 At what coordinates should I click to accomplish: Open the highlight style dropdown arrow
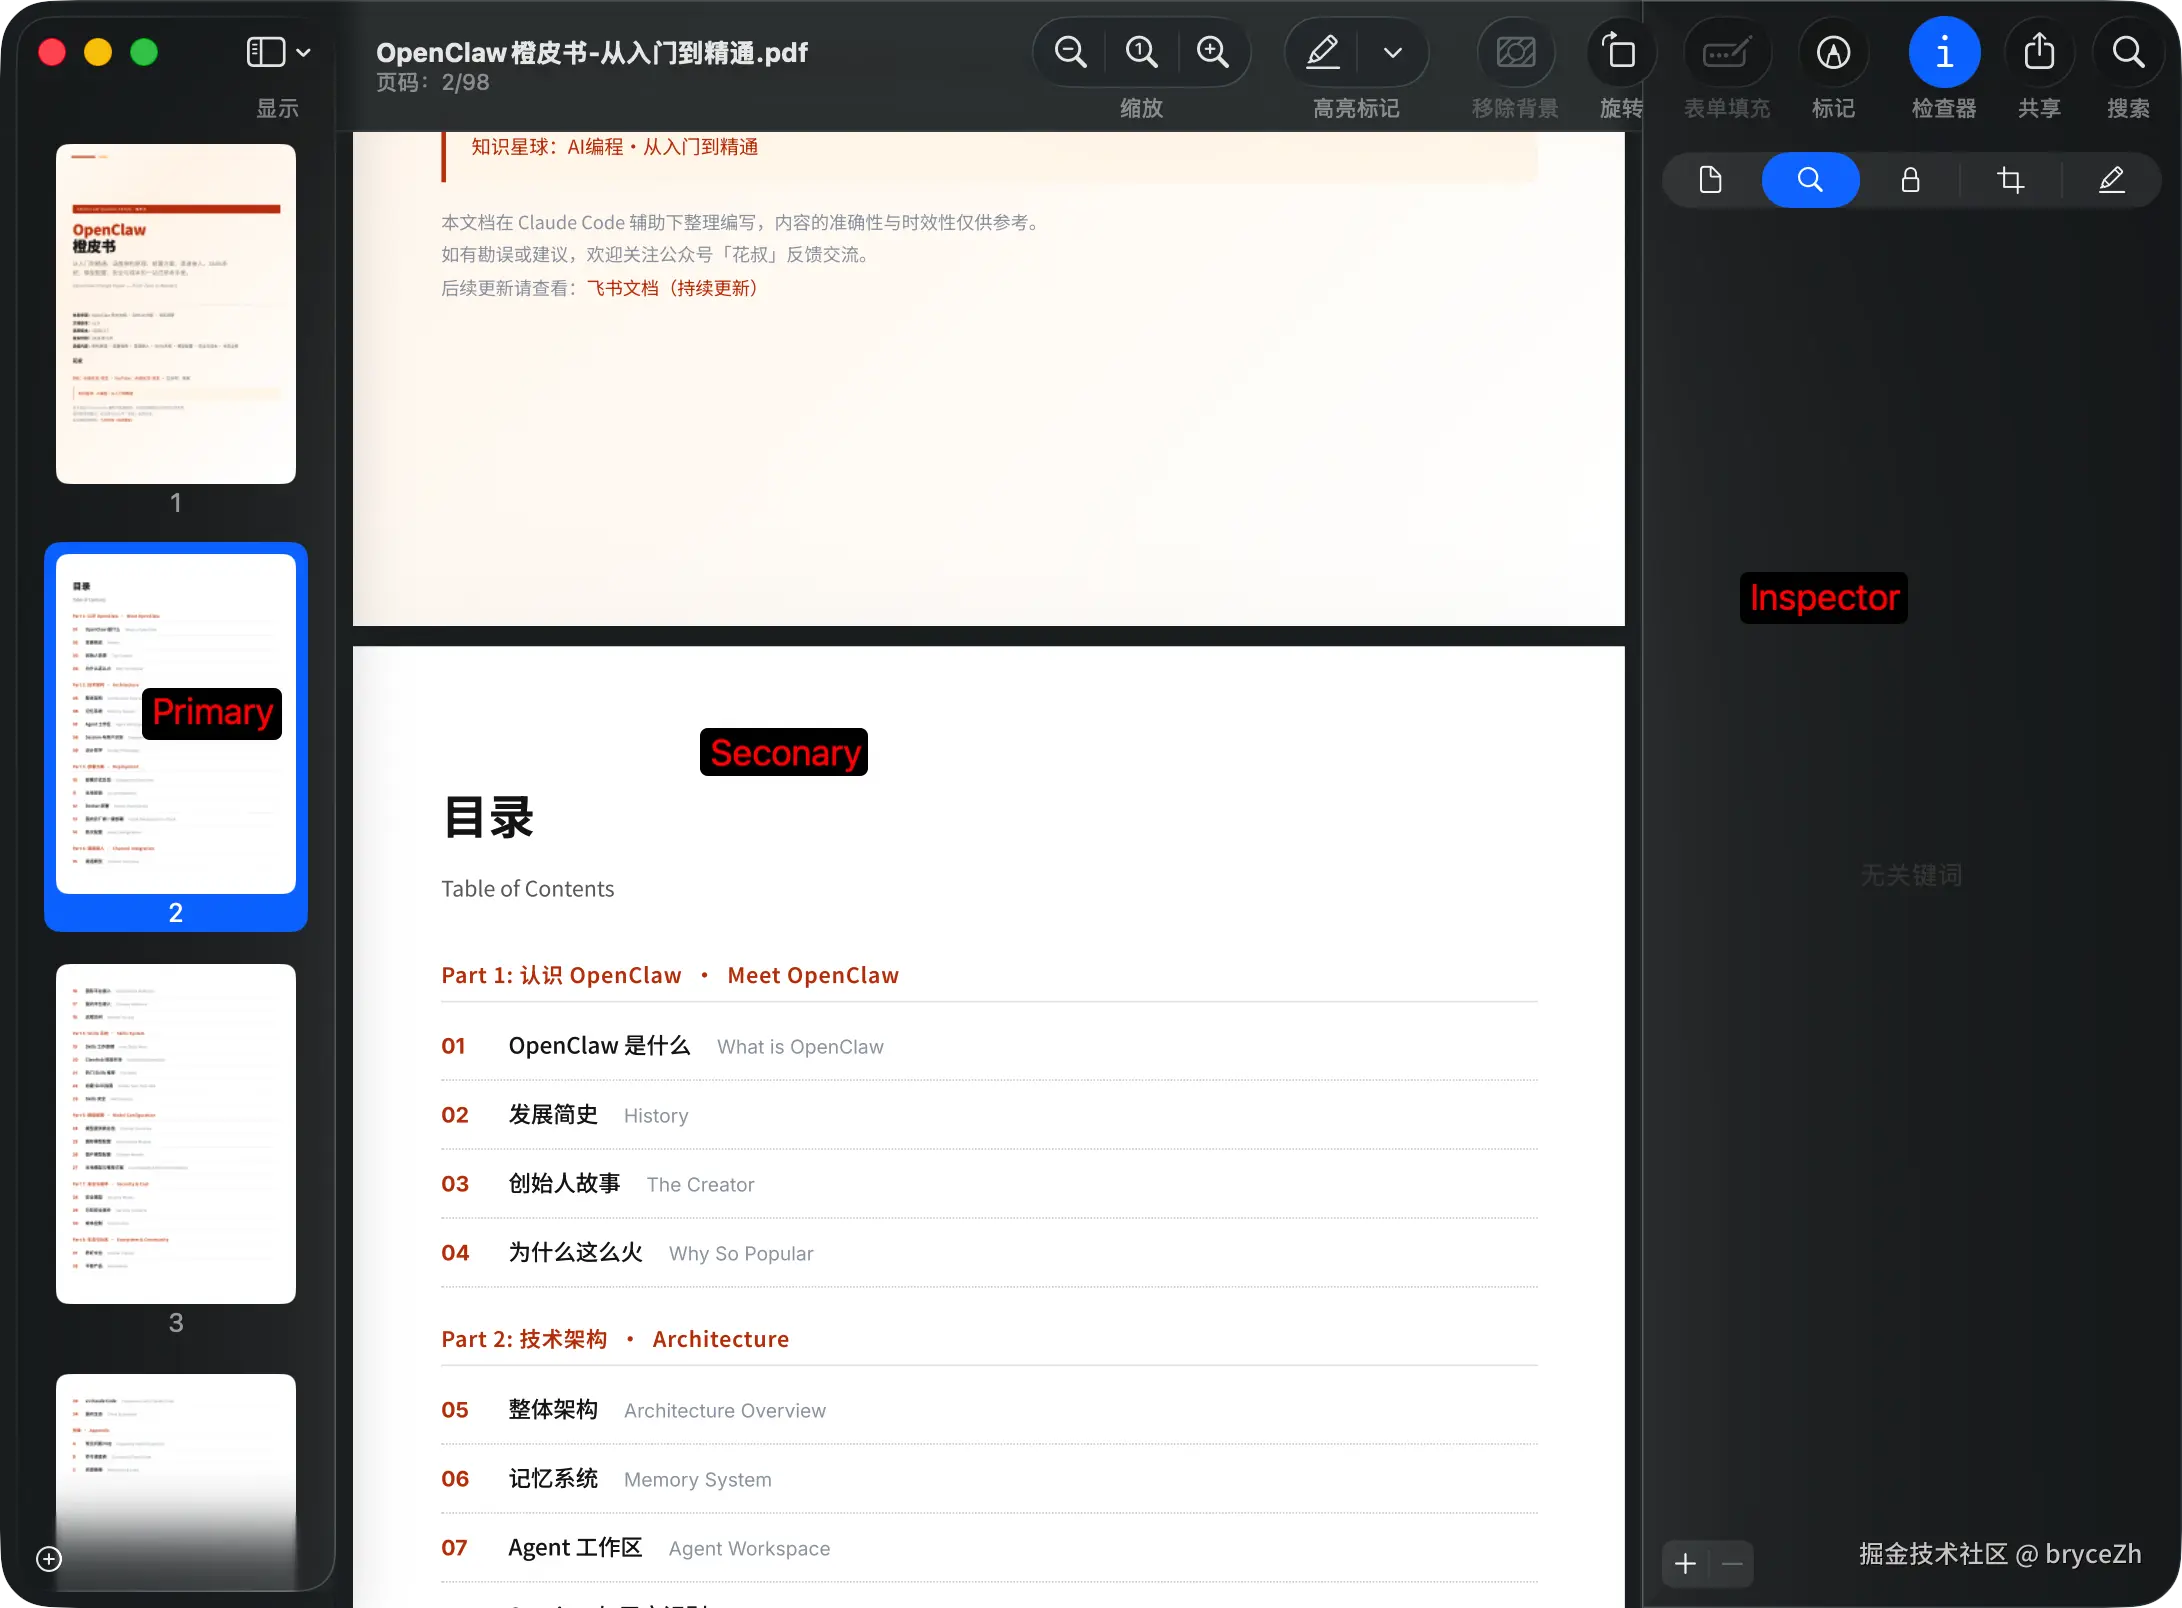(x=1392, y=53)
